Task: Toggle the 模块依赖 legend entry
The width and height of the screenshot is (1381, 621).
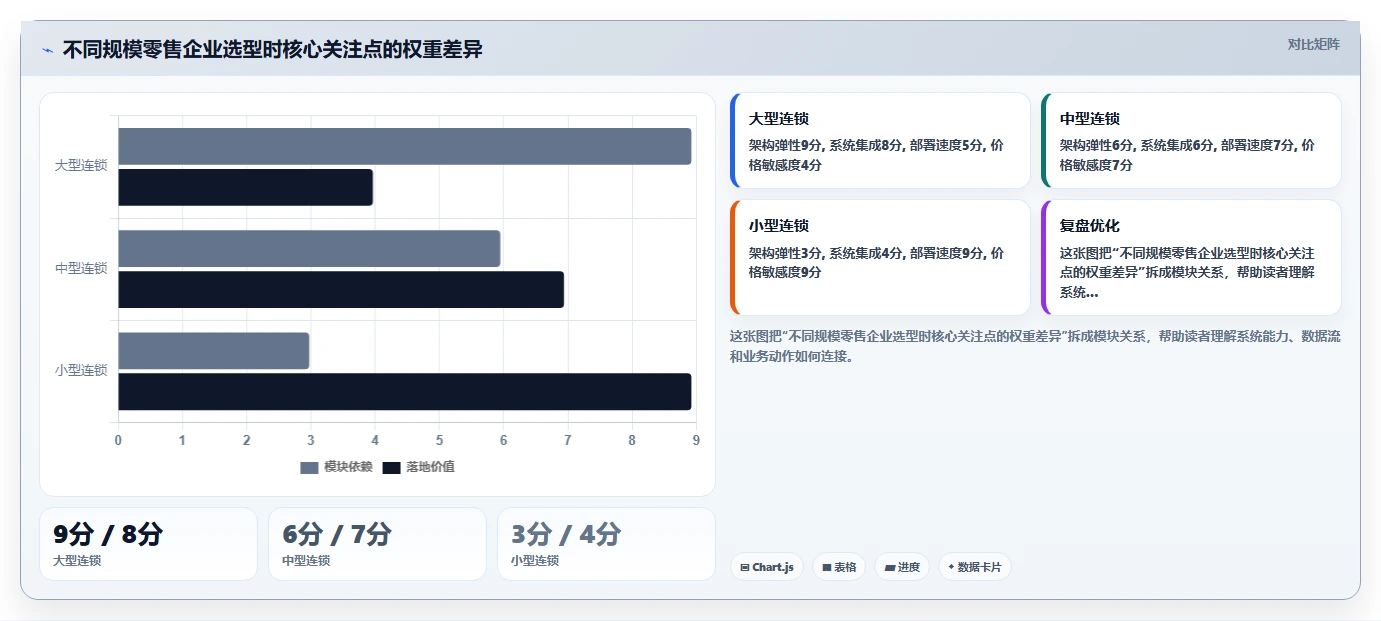Action: 336,467
